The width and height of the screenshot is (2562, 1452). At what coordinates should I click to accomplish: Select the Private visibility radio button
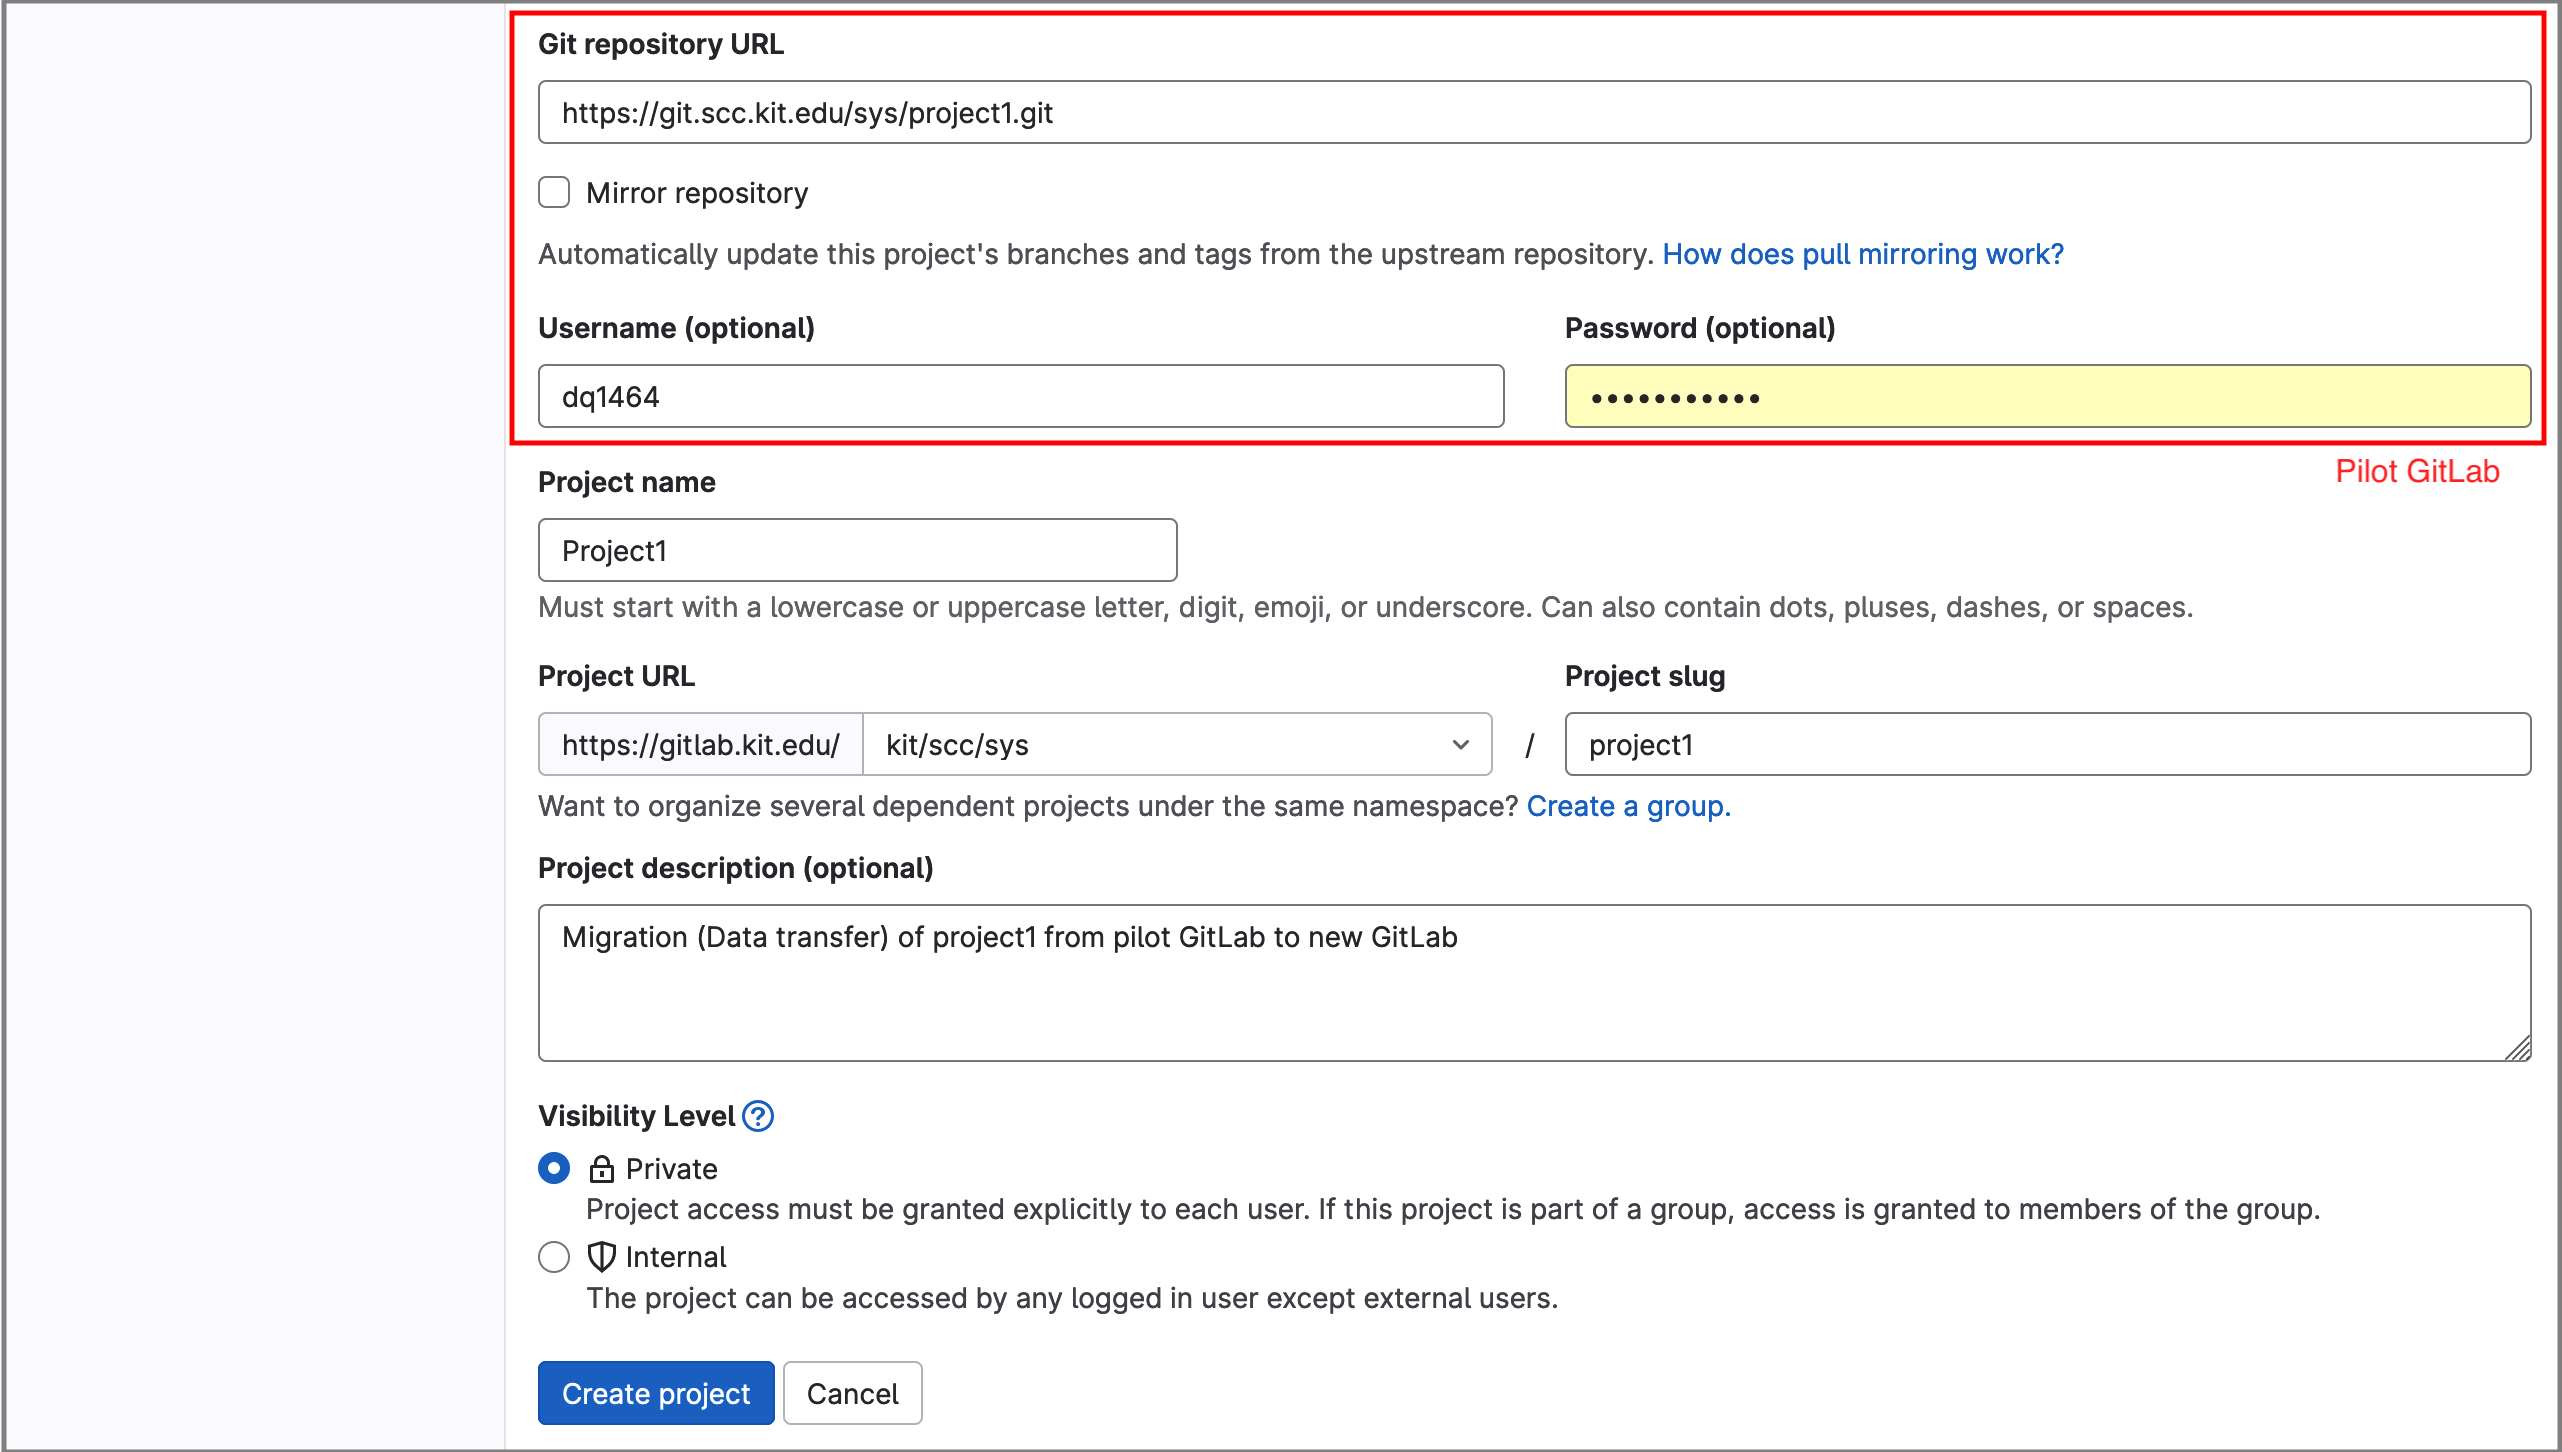[x=554, y=1168]
